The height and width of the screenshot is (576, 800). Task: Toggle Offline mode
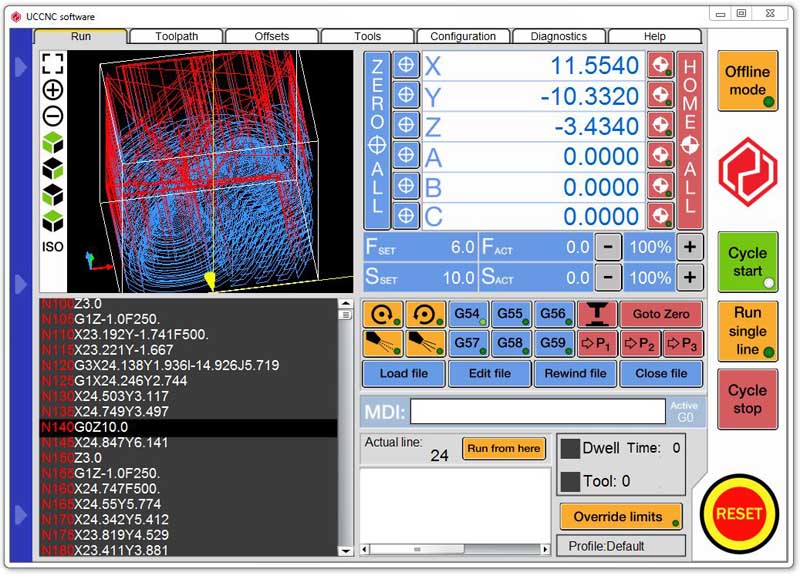747,81
